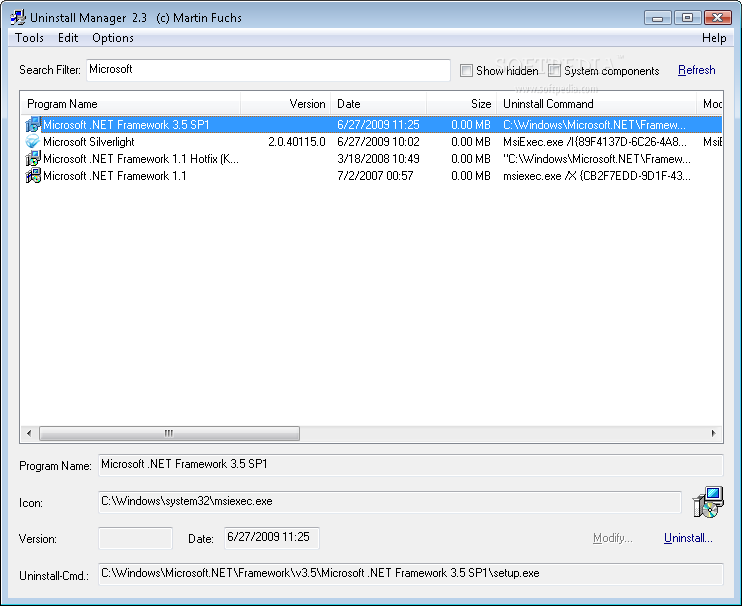
Task: Click the Uninstall... link
Action: click(688, 538)
